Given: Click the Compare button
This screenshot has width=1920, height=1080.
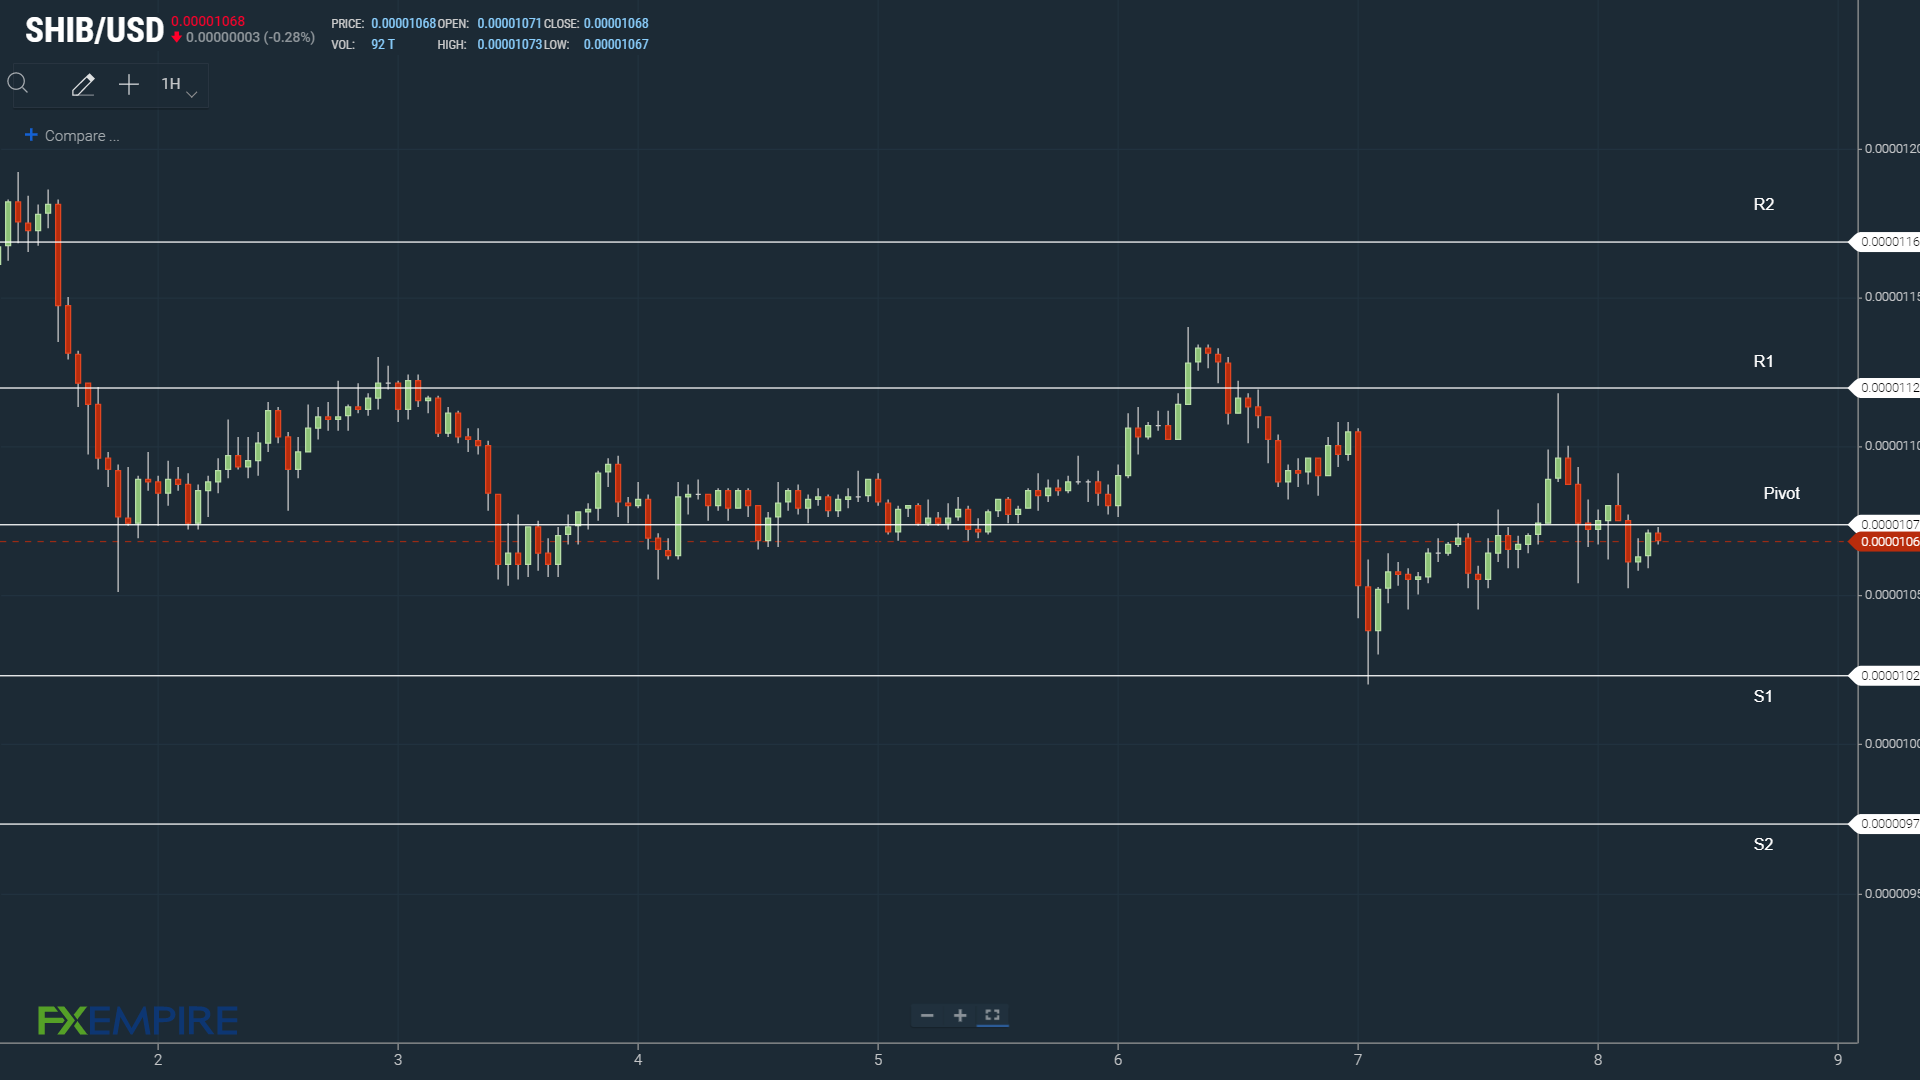Looking at the screenshot, I should (72, 136).
